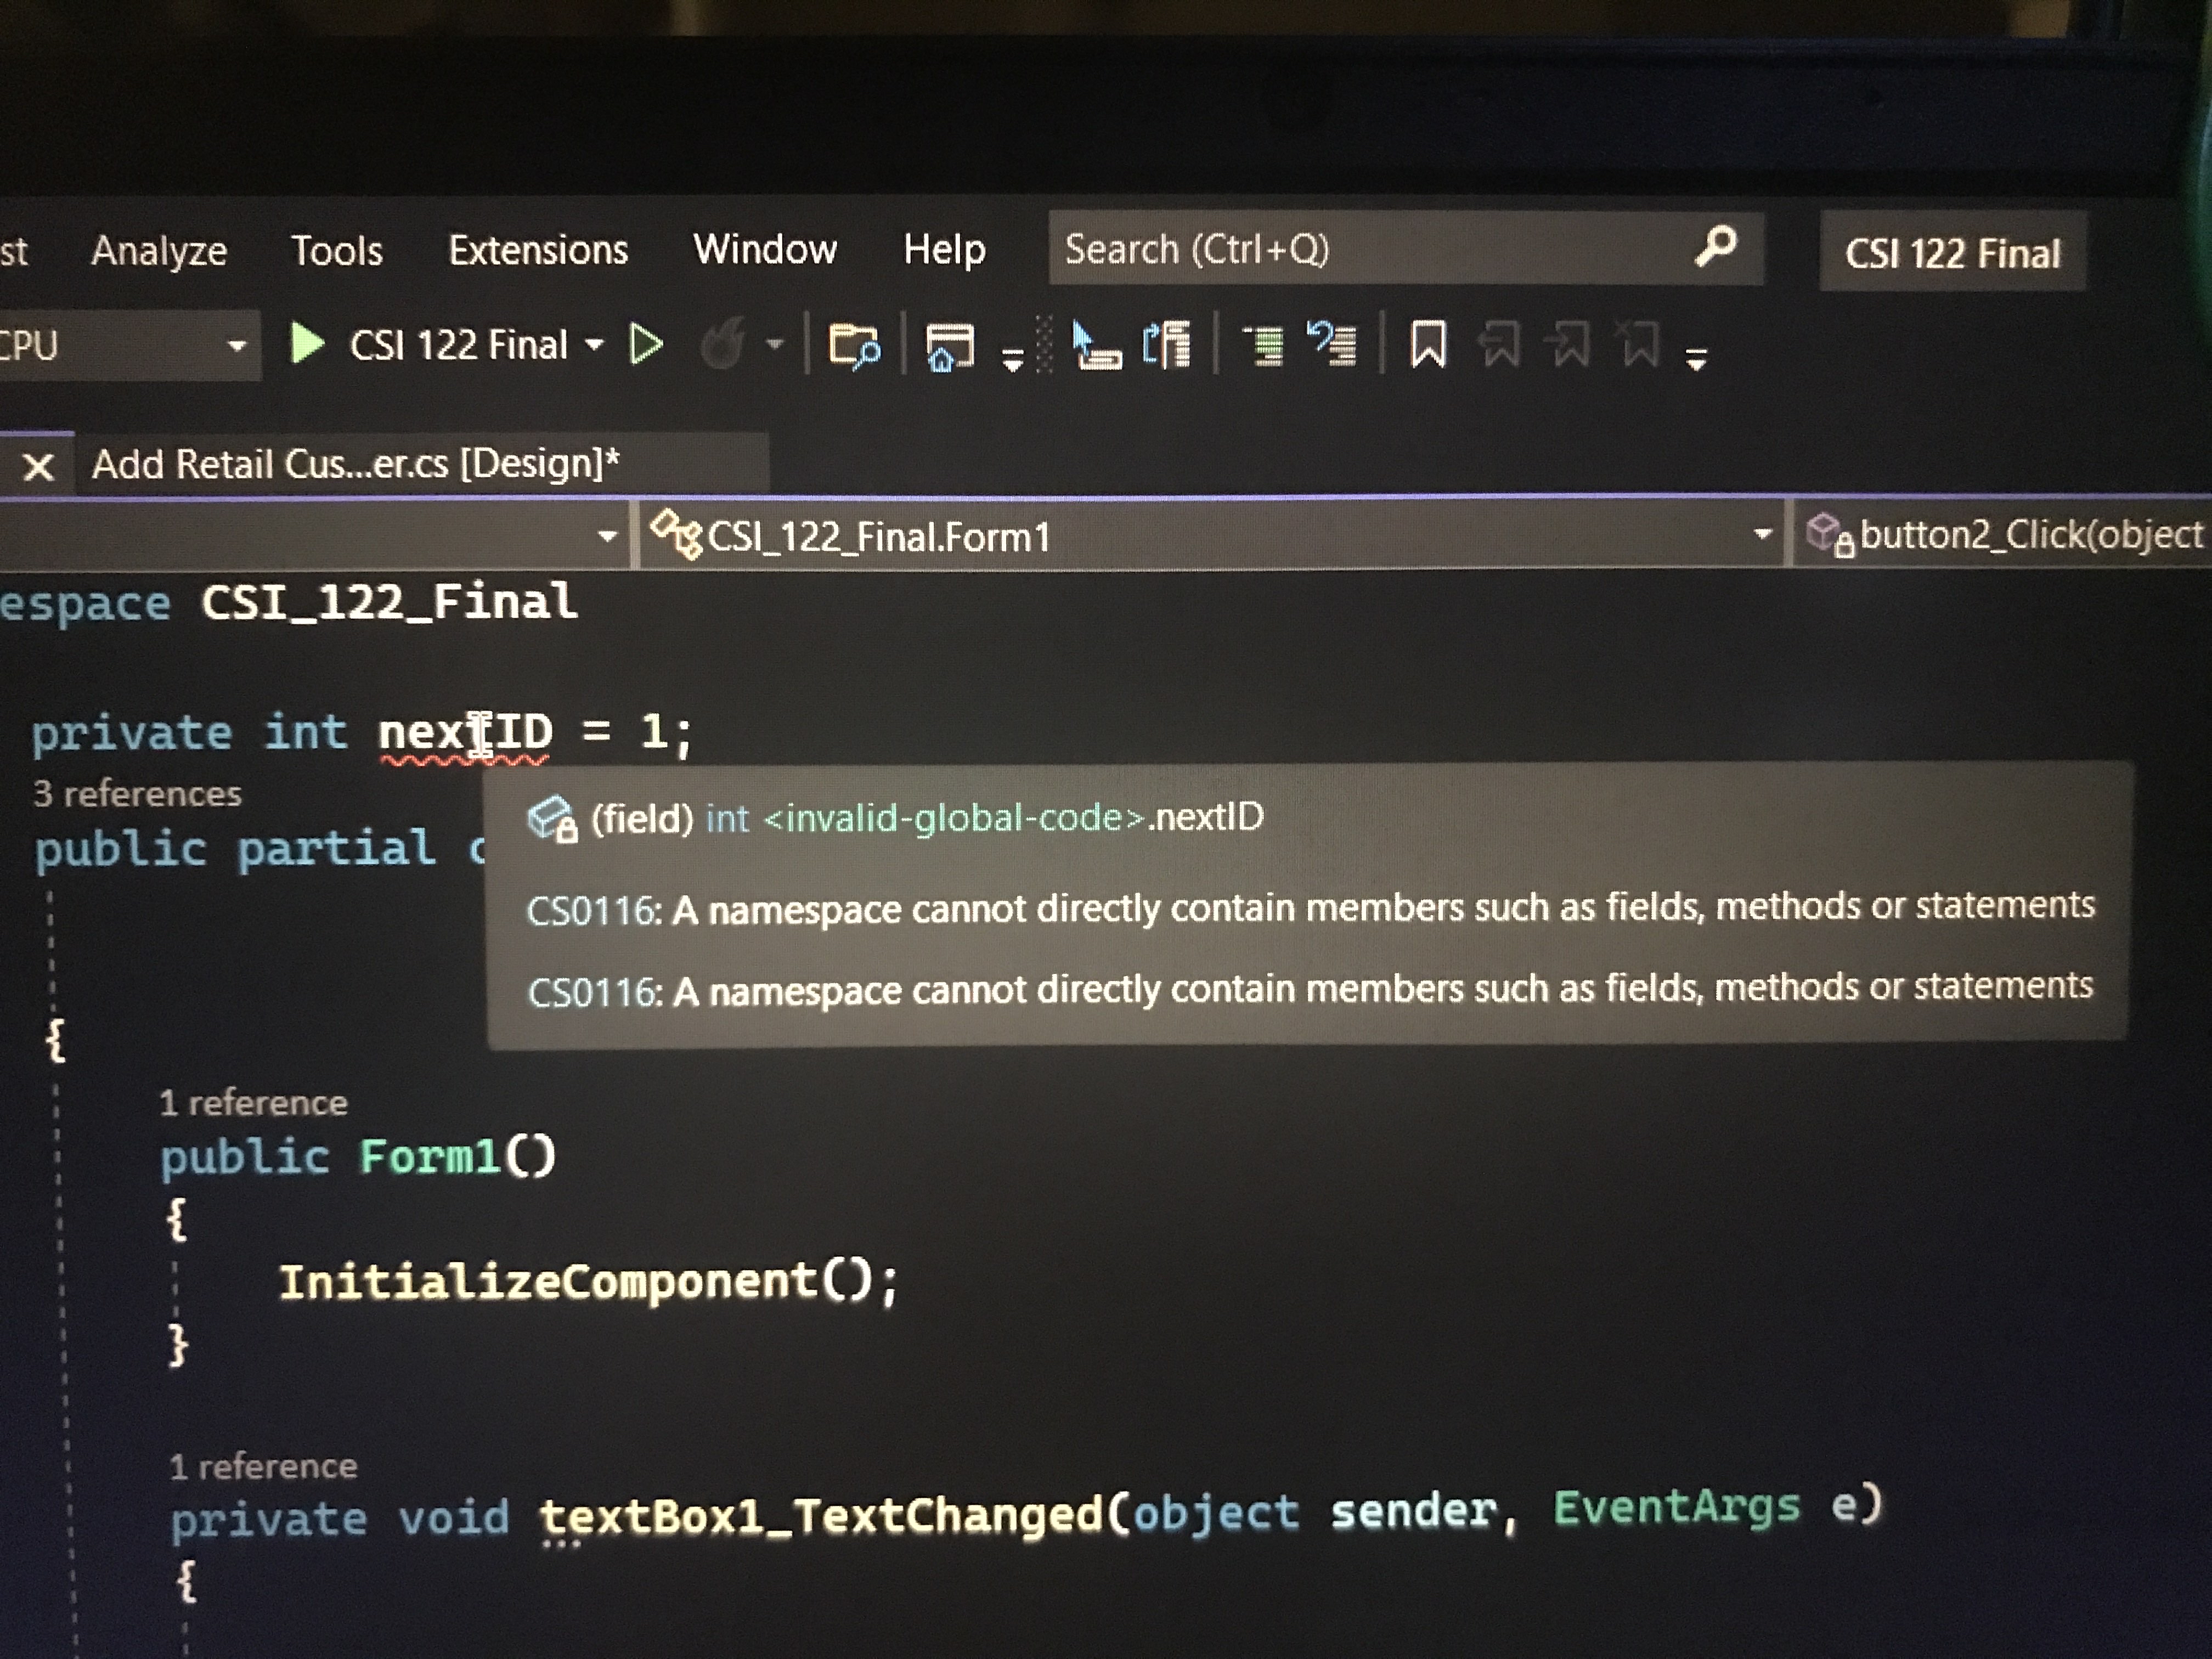Go to previous bookmark icon
Screen dimensions: 2212x1659
[1499, 345]
